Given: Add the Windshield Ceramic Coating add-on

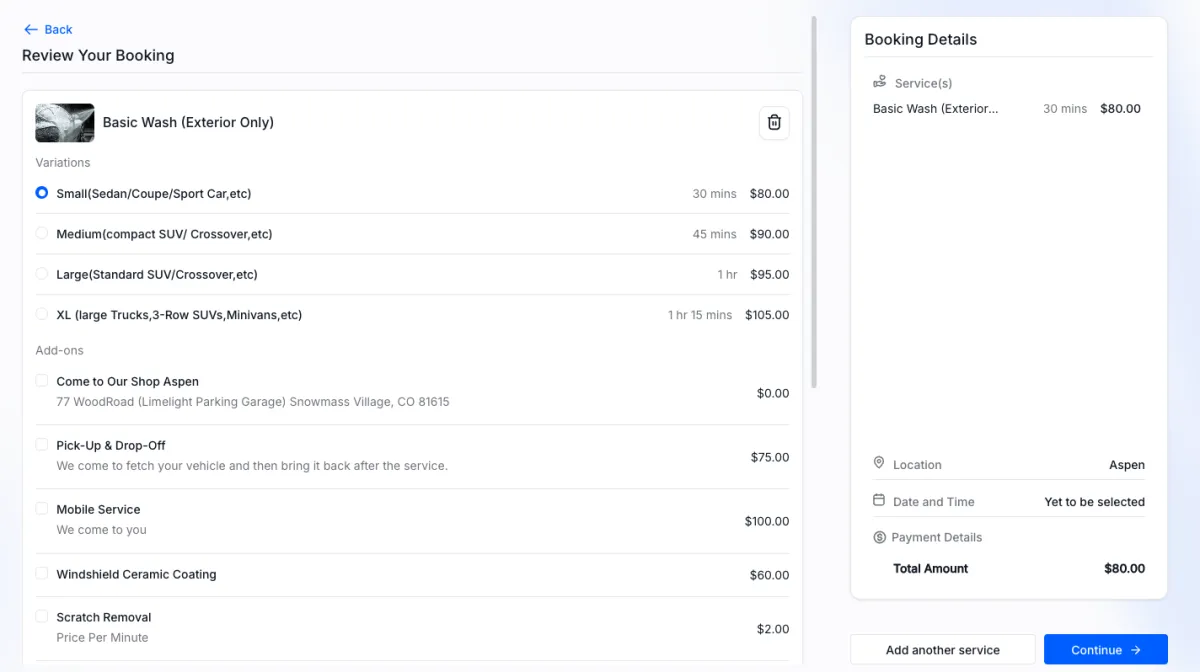Looking at the screenshot, I should [42, 574].
